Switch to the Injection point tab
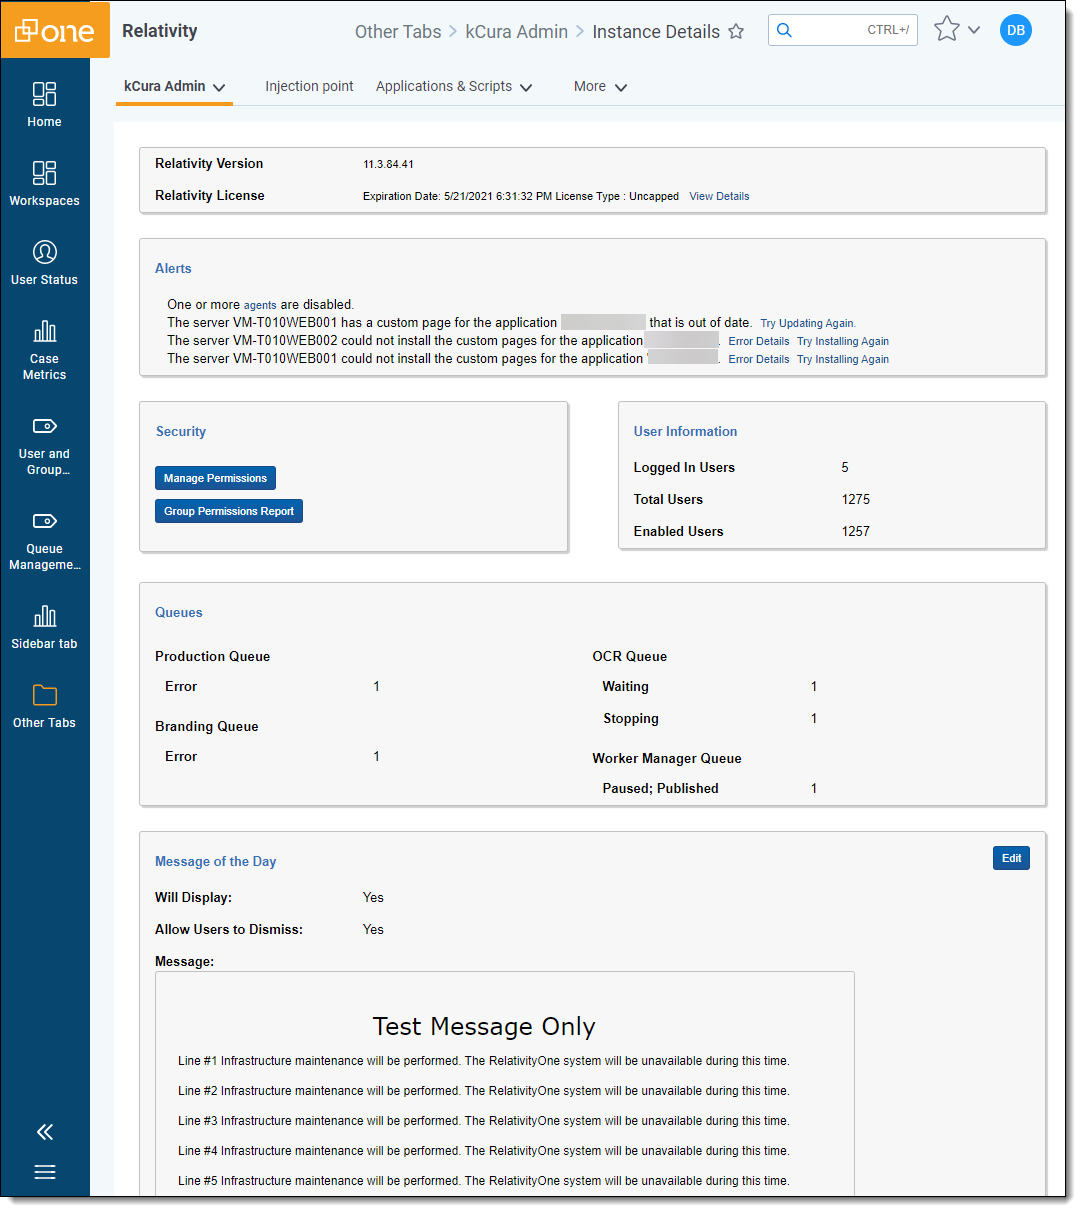The image size is (1081, 1212). (x=309, y=87)
